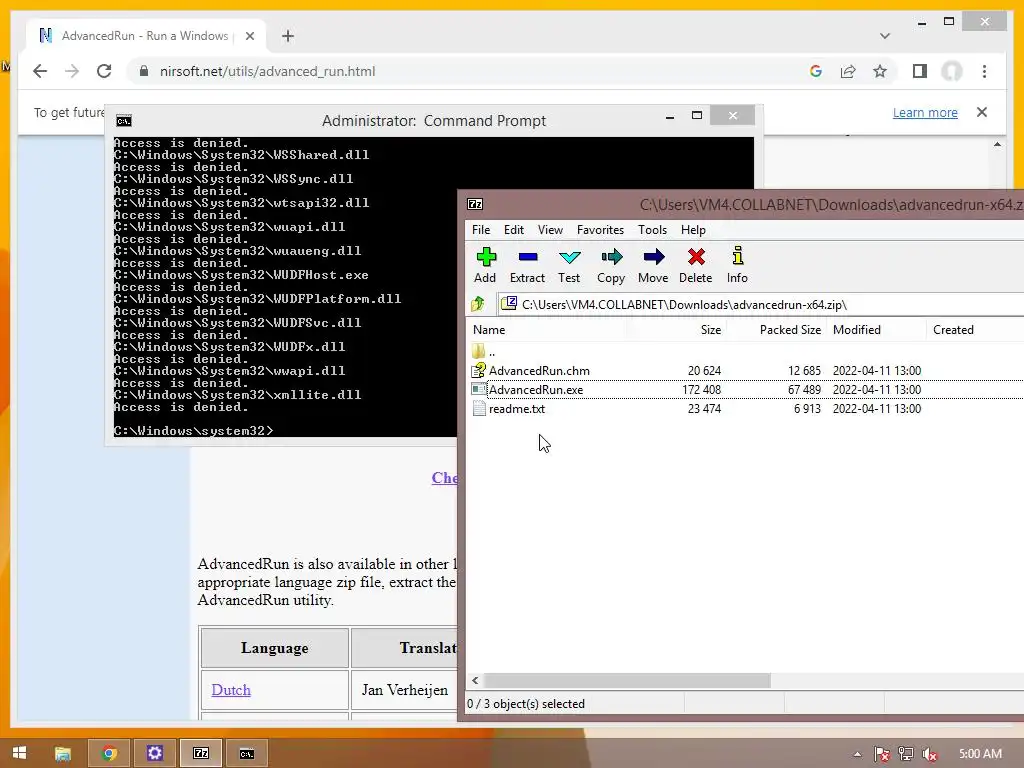Switch to Chrome from the taskbar
The image size is (1024, 768).
pos(109,754)
